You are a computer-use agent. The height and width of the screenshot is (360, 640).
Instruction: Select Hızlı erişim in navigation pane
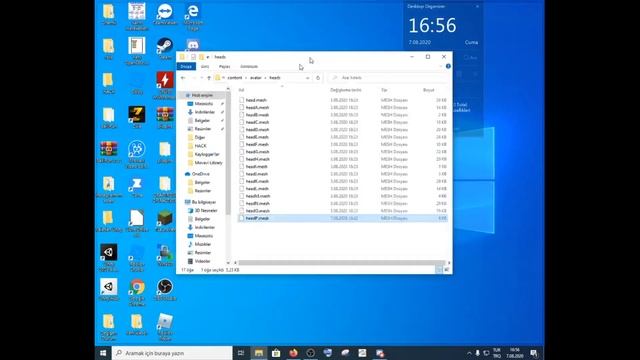click(202, 95)
